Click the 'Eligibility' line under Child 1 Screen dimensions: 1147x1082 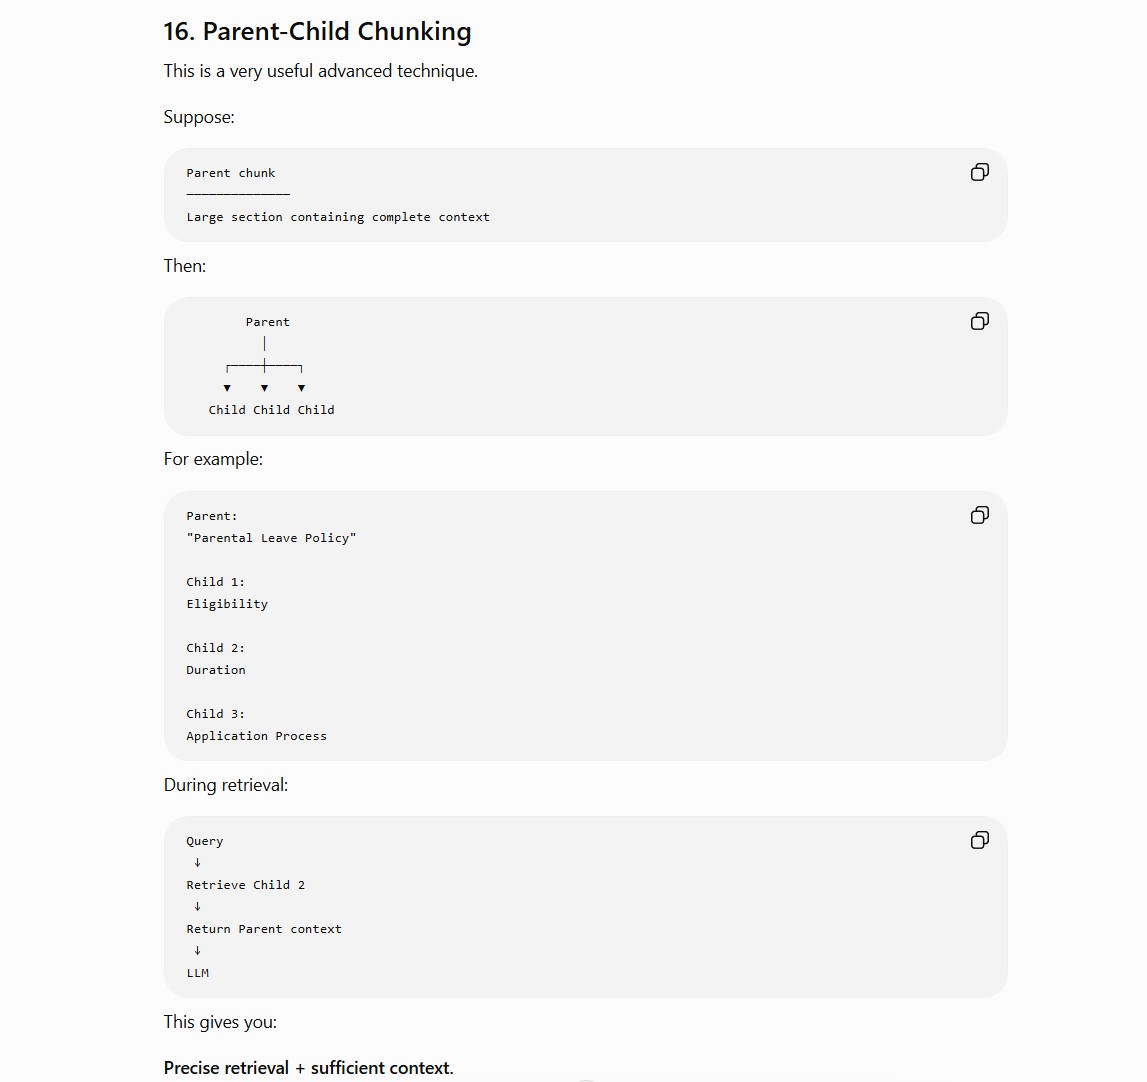pyautogui.click(x=227, y=604)
